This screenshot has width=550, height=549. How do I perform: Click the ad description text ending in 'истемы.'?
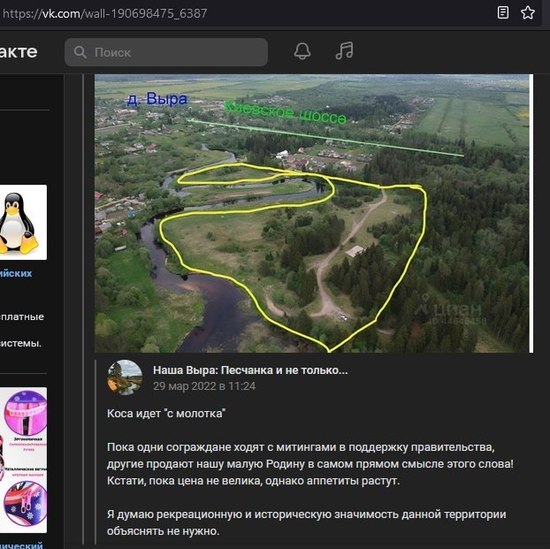click(x=20, y=343)
